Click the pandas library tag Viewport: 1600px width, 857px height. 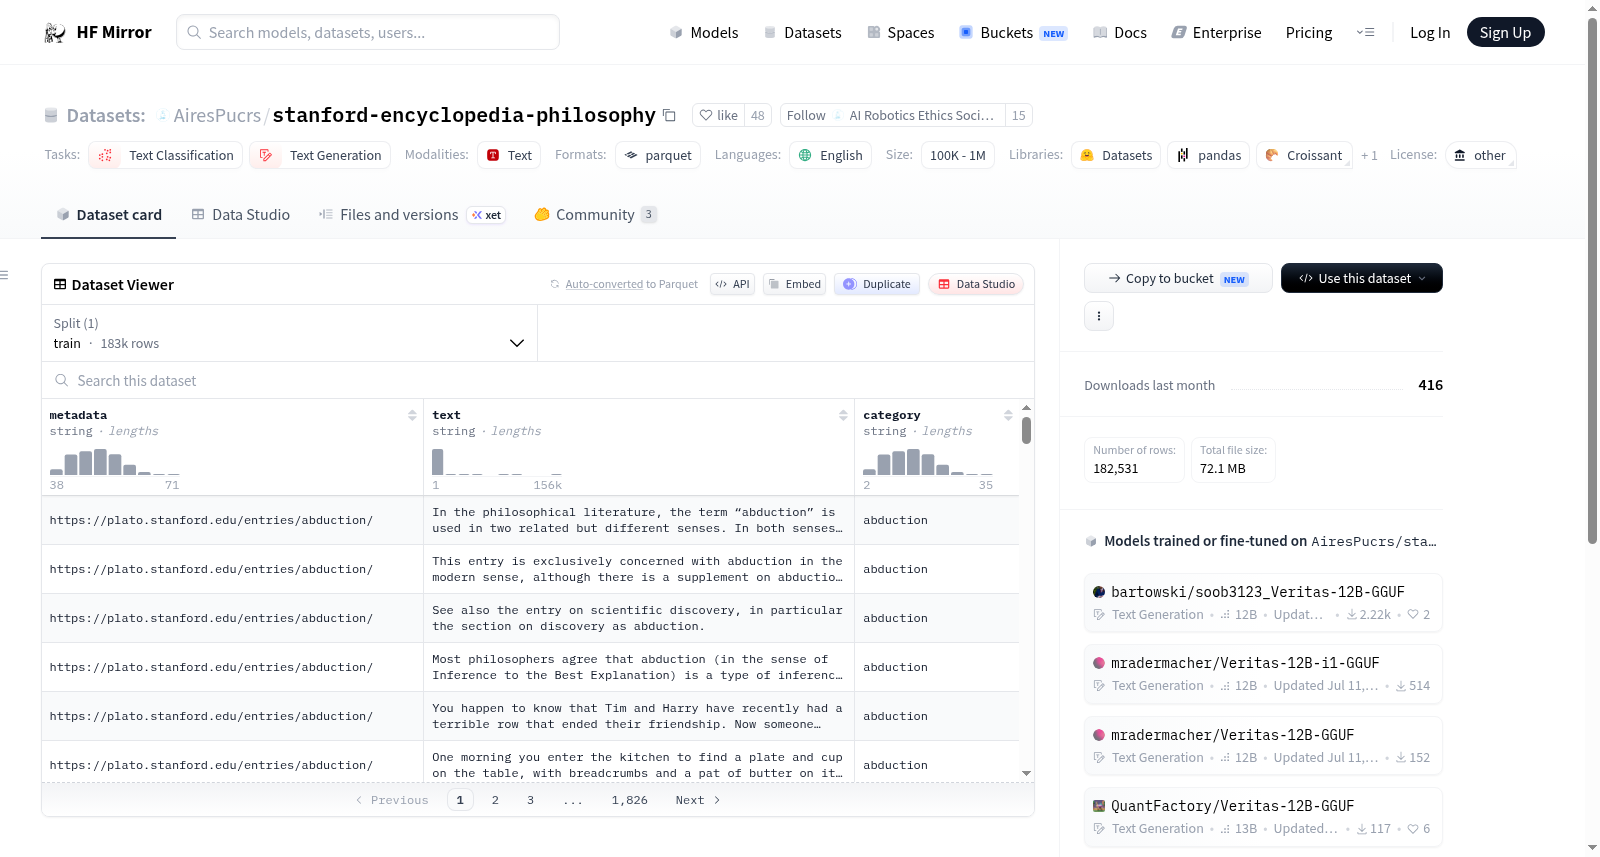point(1208,155)
